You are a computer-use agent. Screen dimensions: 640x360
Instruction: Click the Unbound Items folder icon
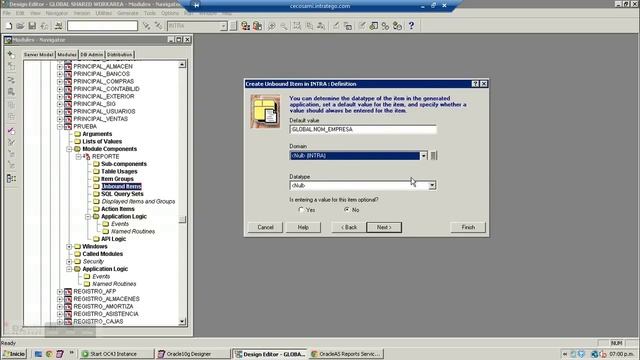96,187
